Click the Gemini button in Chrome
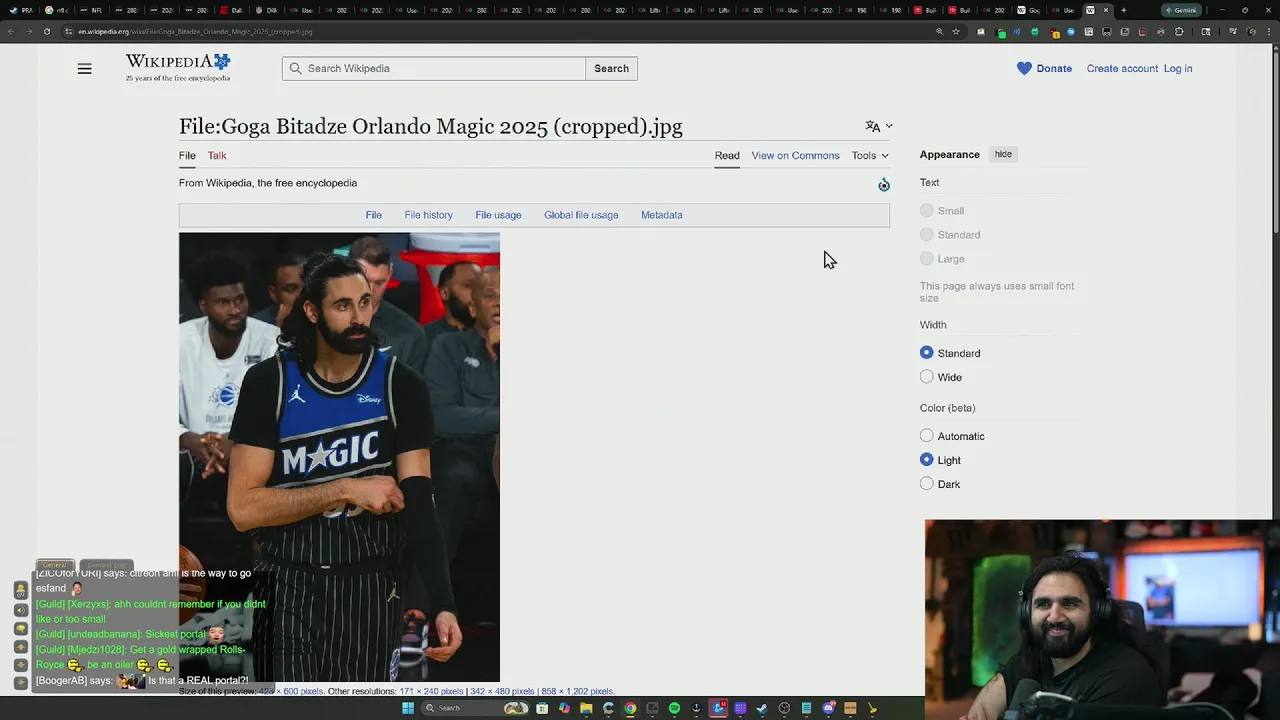Viewport: 1280px width, 720px height. point(1181,10)
